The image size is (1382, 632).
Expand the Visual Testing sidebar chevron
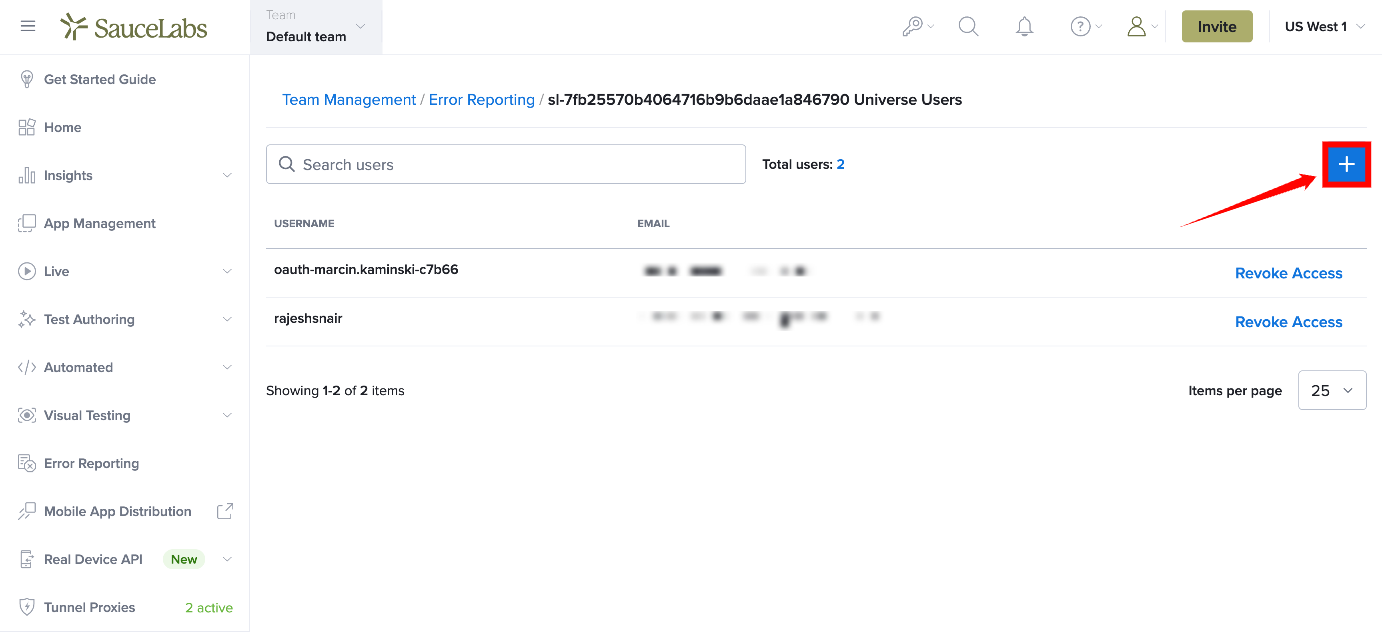(227, 416)
